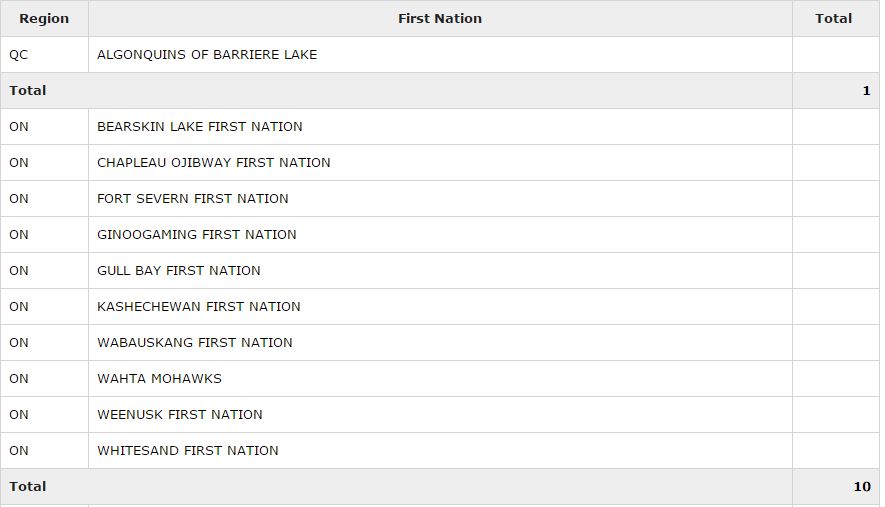Click the Total column header
Screen dimensions: 885x507
click(833, 18)
